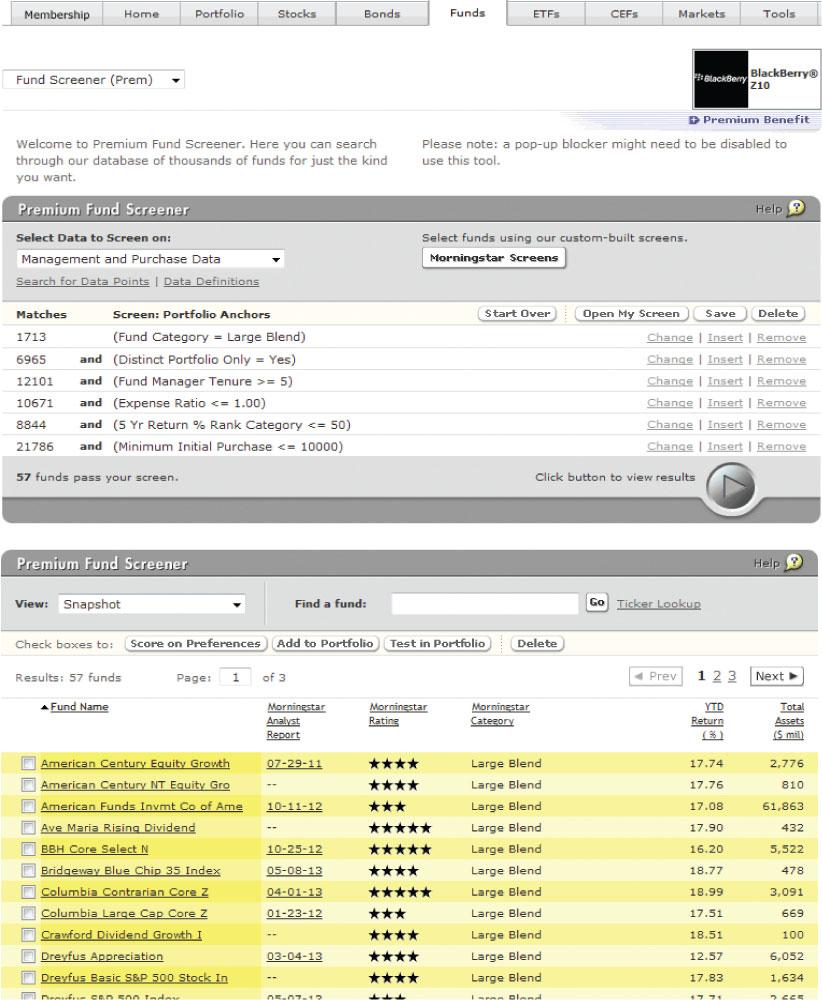Go to results page 2
This screenshot has height=1000, width=822.
[x=717, y=676]
